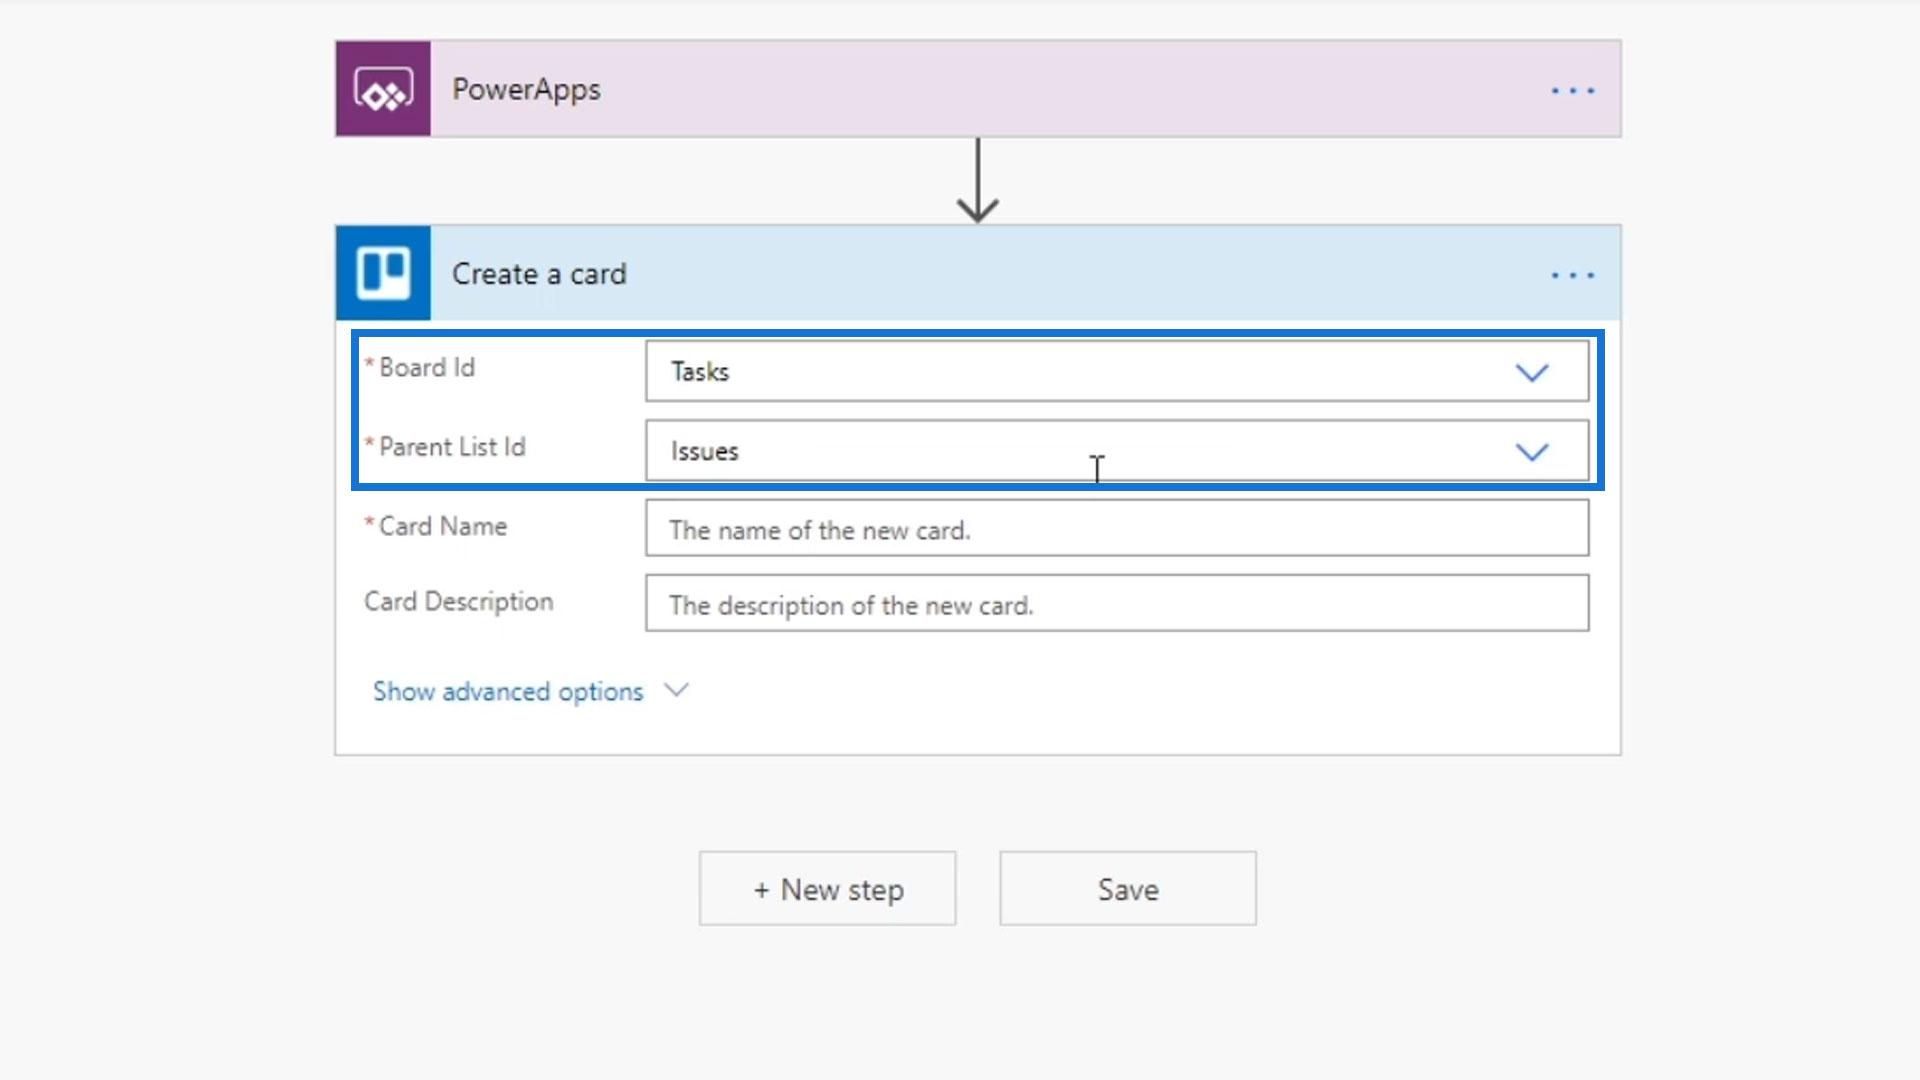The height and width of the screenshot is (1080, 1920).
Task: Add a step with New step button
Action: click(827, 888)
